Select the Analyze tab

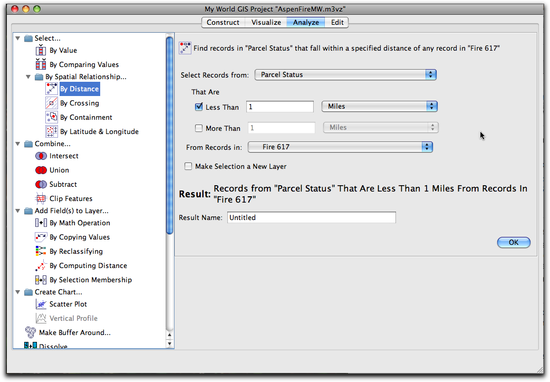point(306,22)
